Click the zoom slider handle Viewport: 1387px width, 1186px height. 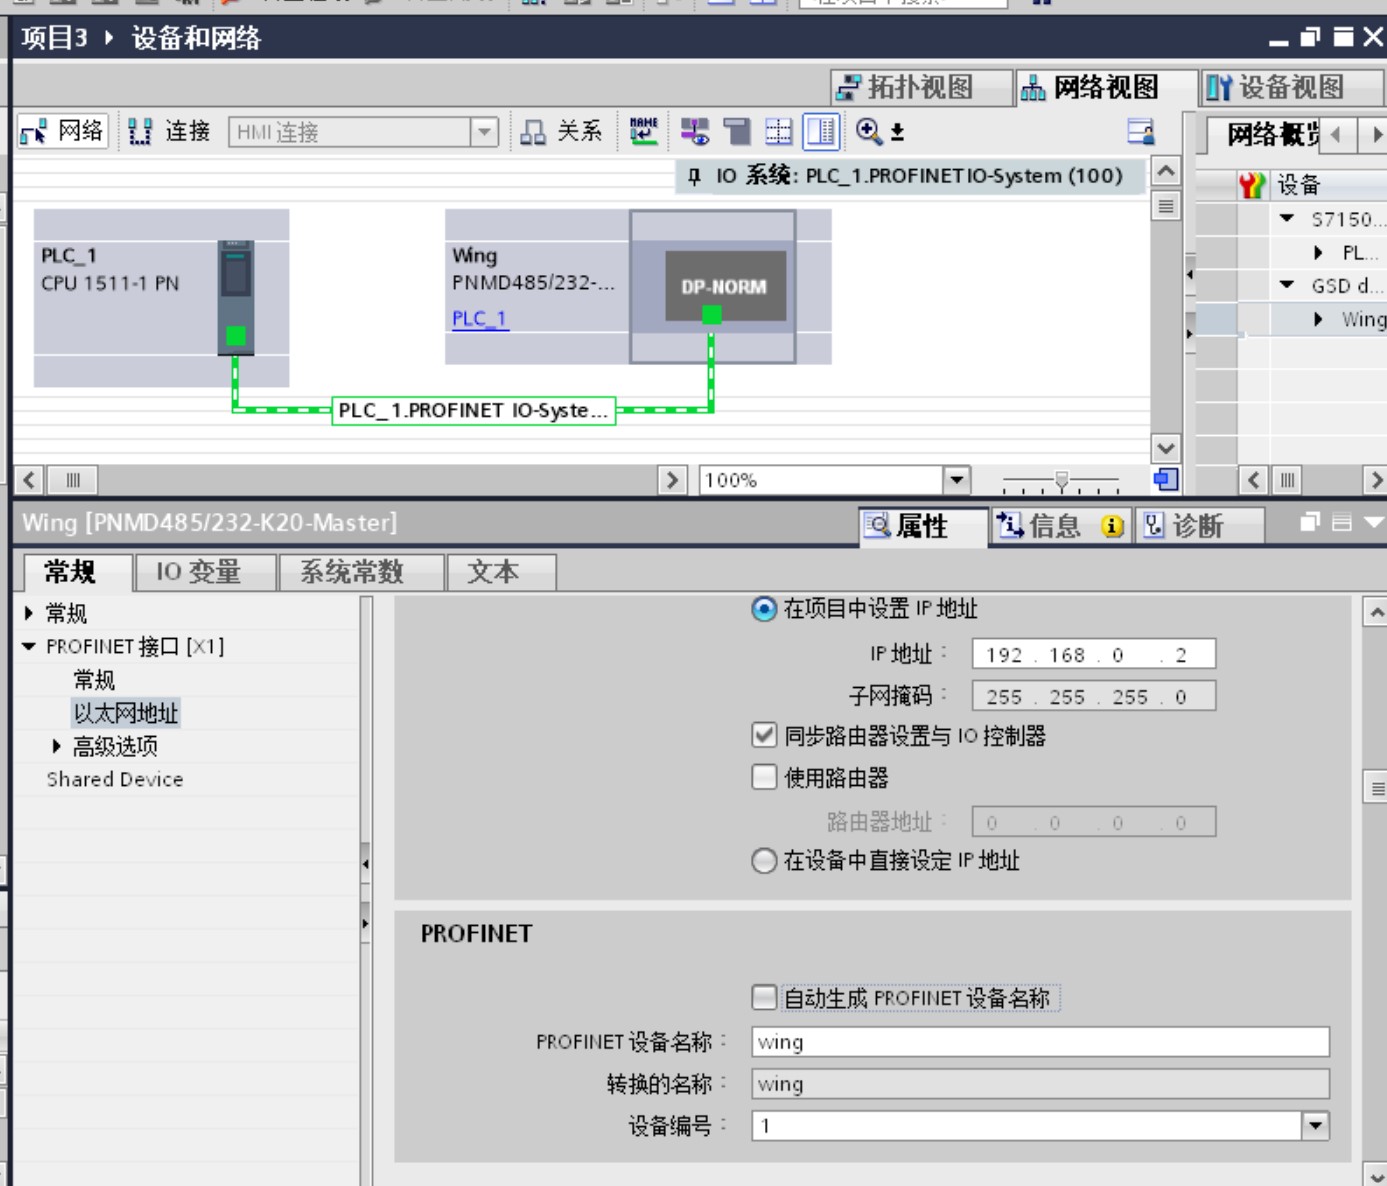(x=1061, y=481)
